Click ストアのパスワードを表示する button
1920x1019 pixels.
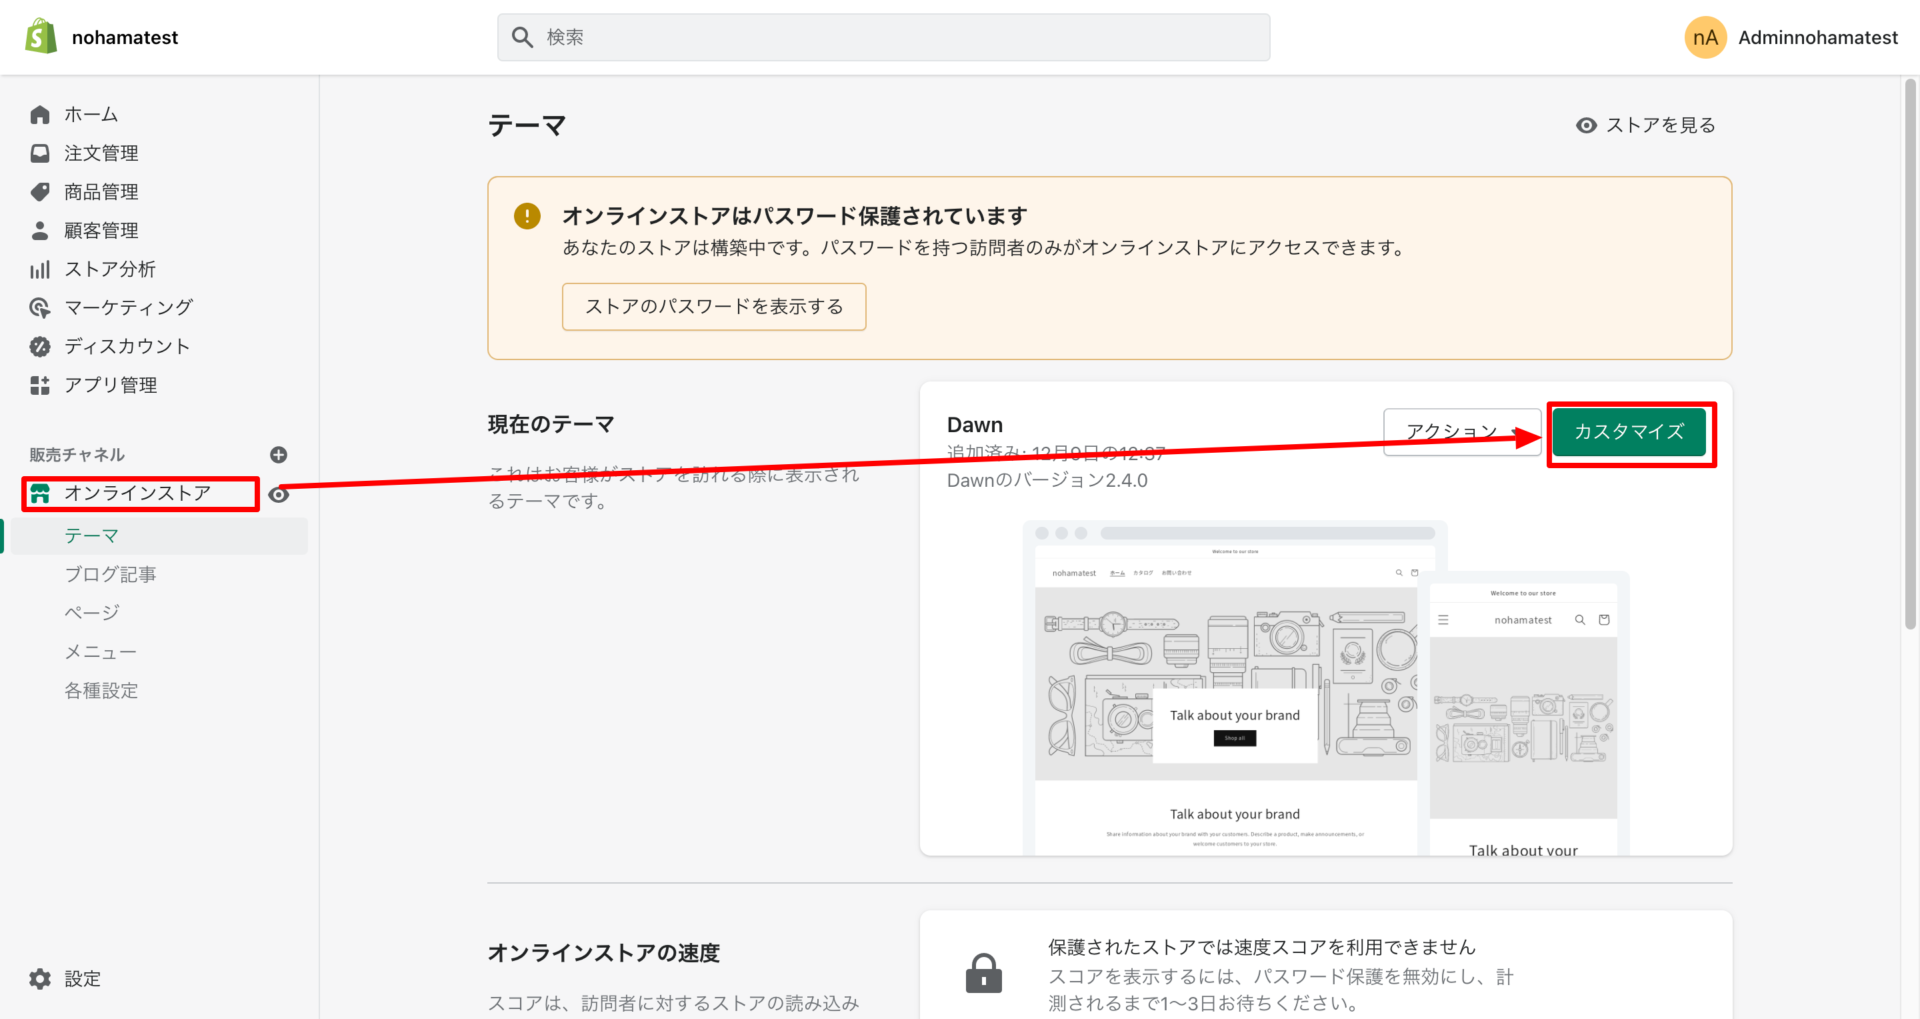click(714, 307)
